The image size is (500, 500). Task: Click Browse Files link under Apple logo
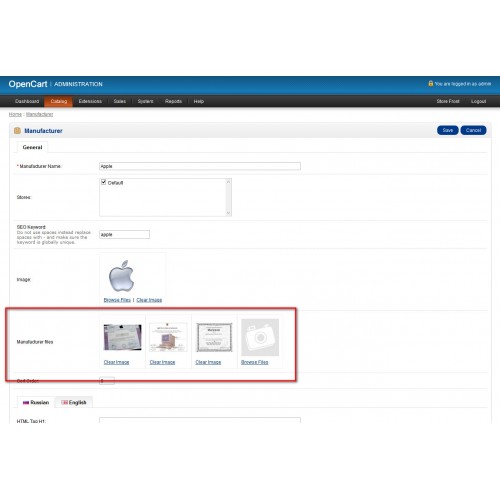coord(117,300)
